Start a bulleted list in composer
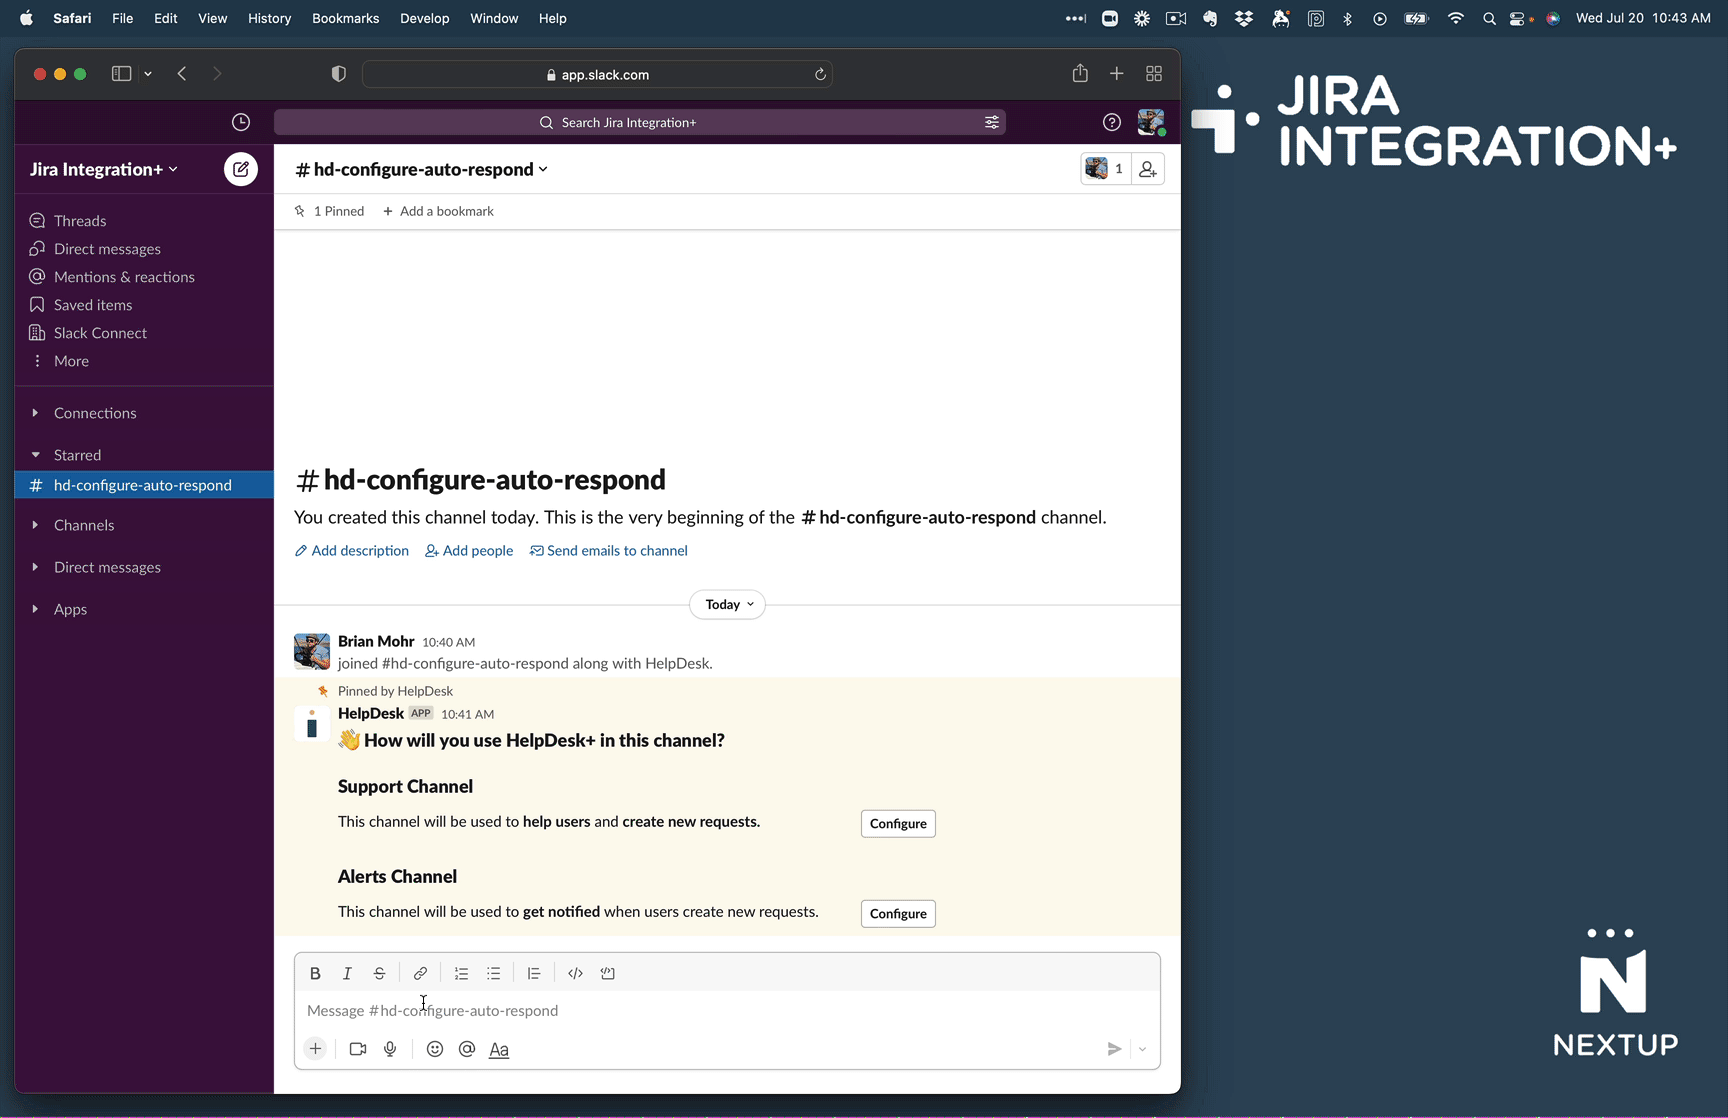1728x1118 pixels. [493, 973]
